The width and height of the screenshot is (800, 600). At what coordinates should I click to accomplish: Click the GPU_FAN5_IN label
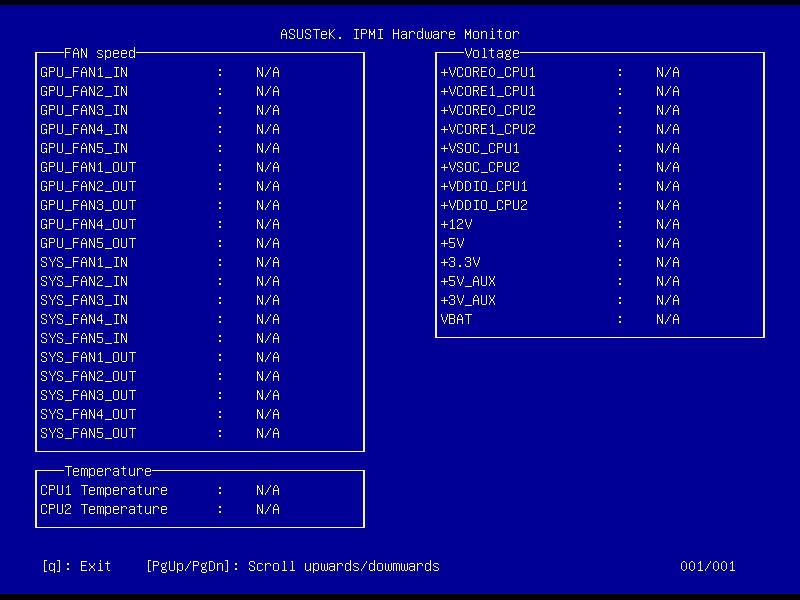[84, 148]
